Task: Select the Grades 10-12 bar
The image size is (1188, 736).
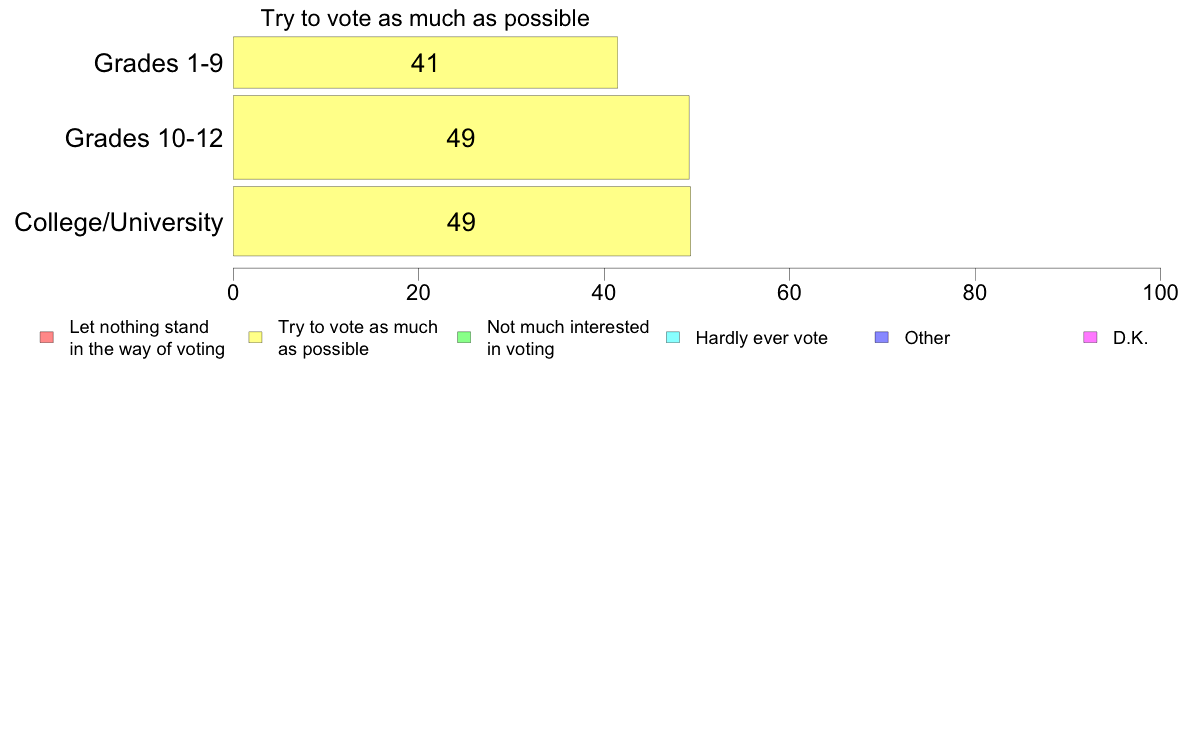Action: click(461, 137)
